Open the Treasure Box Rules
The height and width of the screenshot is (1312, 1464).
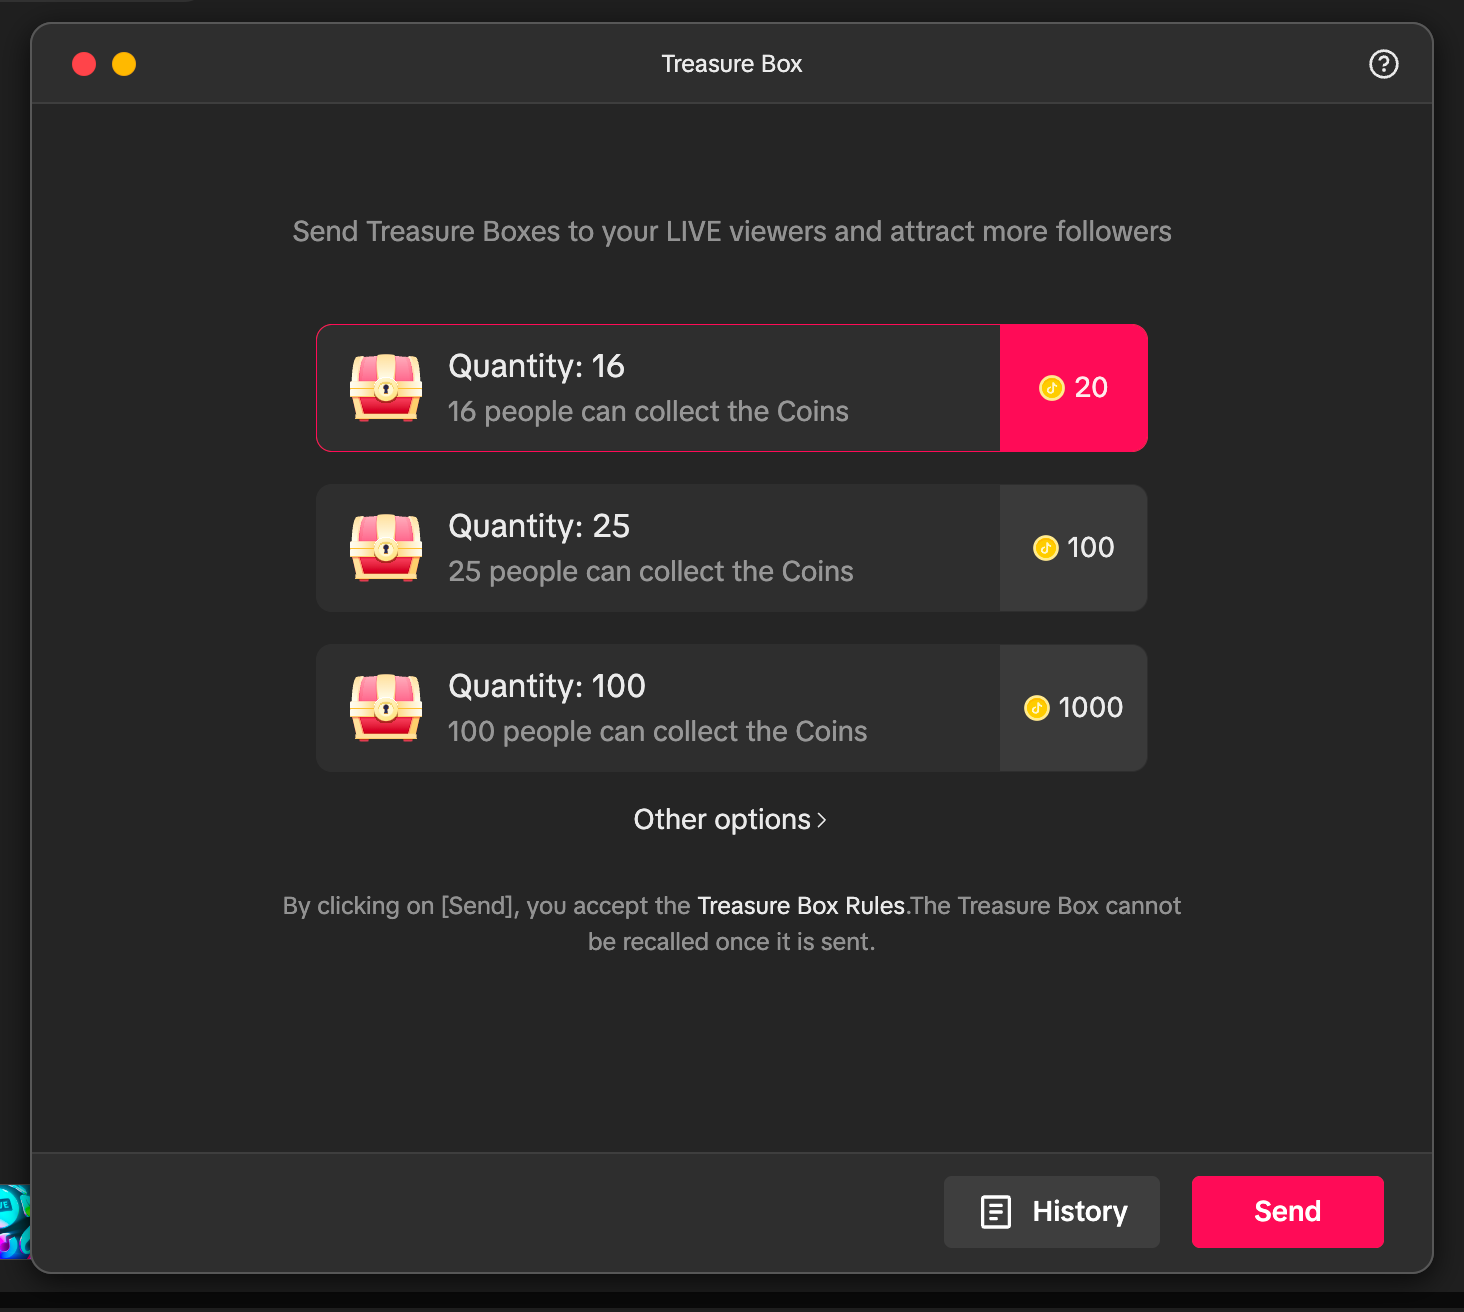[800, 905]
